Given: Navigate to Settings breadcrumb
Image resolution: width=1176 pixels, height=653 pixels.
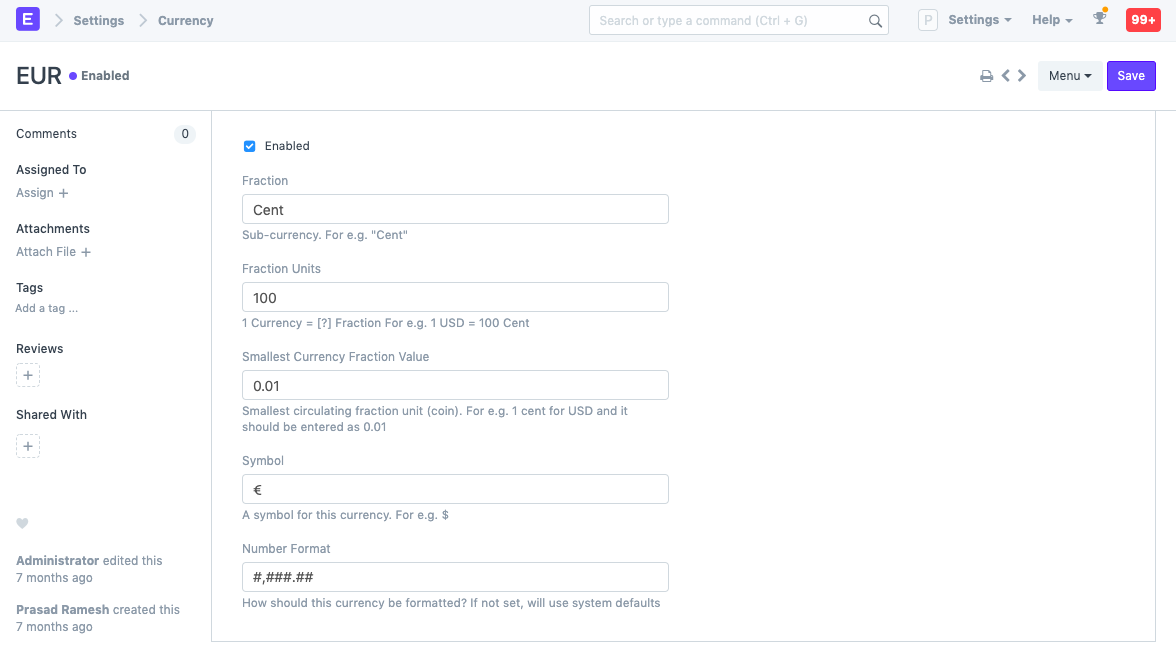Looking at the screenshot, I should pyautogui.click(x=98, y=20).
